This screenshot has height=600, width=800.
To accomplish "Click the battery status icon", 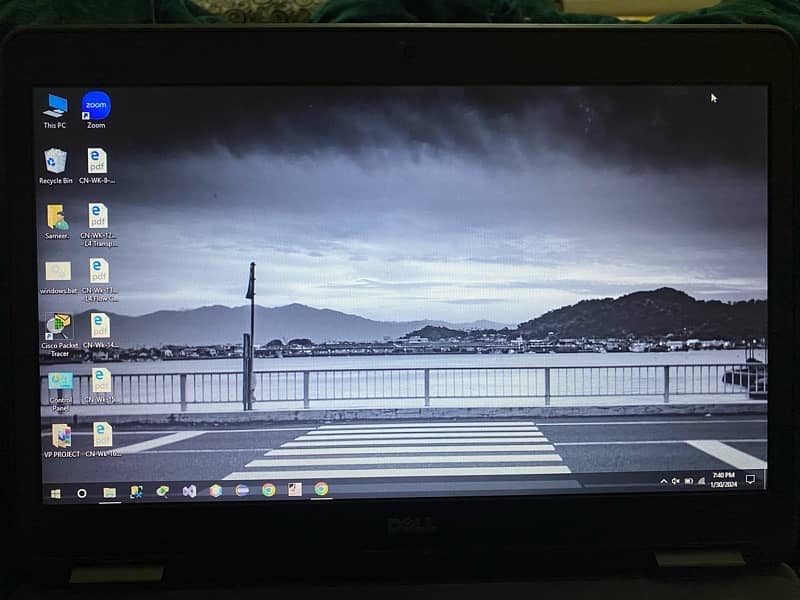I will tap(689, 481).
